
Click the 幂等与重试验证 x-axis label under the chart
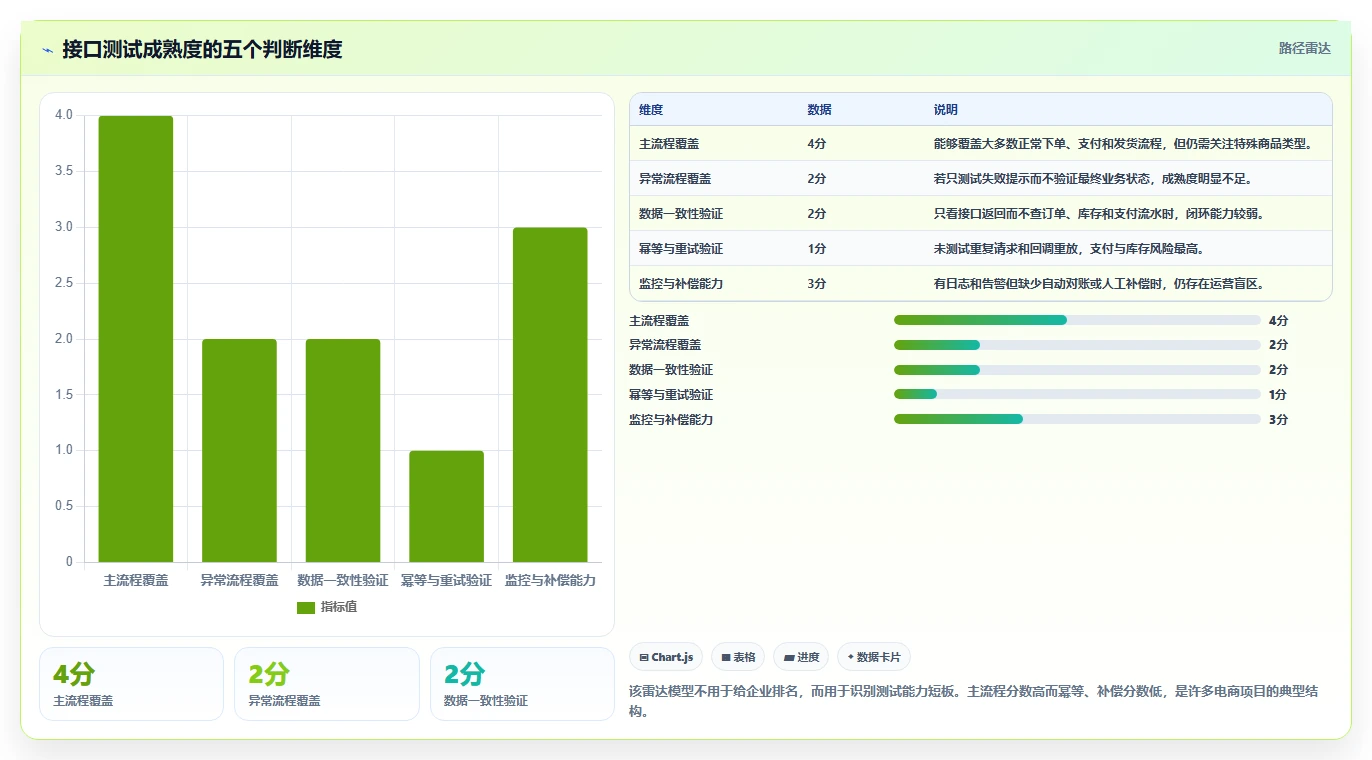point(446,580)
